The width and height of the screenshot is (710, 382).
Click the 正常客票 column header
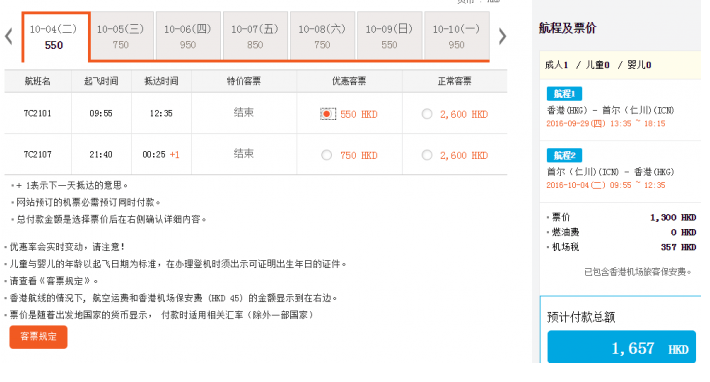tap(455, 81)
